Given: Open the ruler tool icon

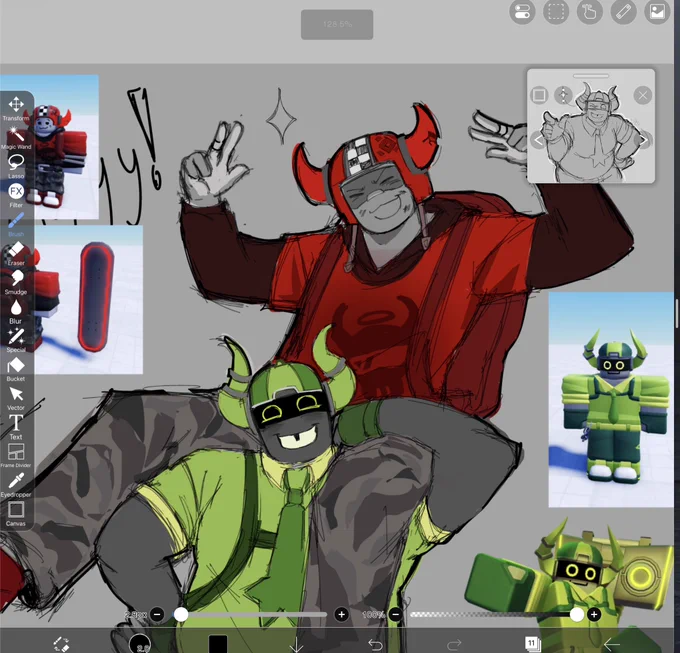Looking at the screenshot, I should pos(624,12).
